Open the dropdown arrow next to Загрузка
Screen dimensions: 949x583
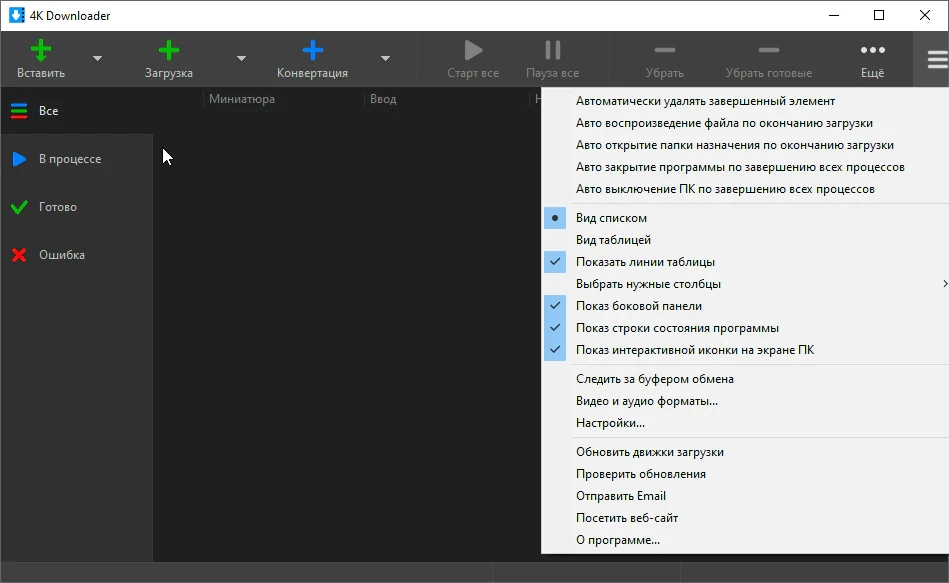pos(241,59)
